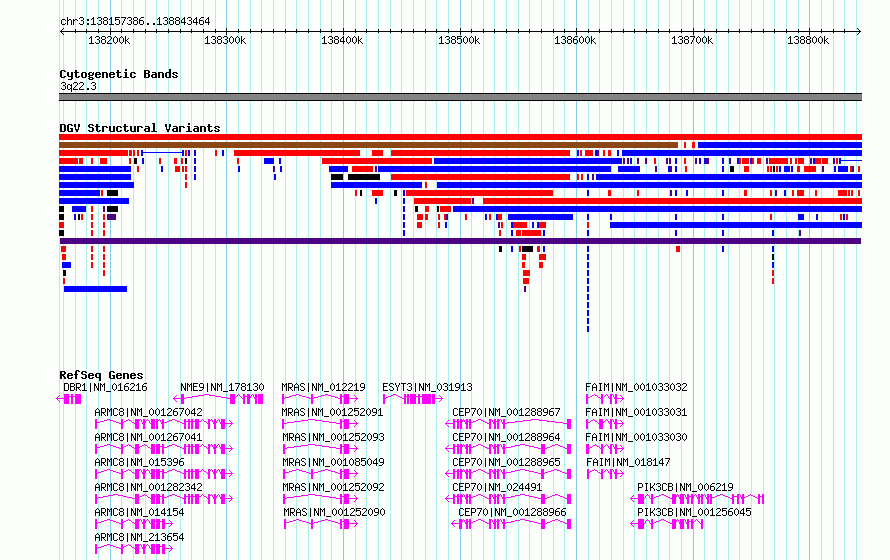
Task: Select the ARMC8|NM_001267042 transcript label
Action: tap(149, 412)
